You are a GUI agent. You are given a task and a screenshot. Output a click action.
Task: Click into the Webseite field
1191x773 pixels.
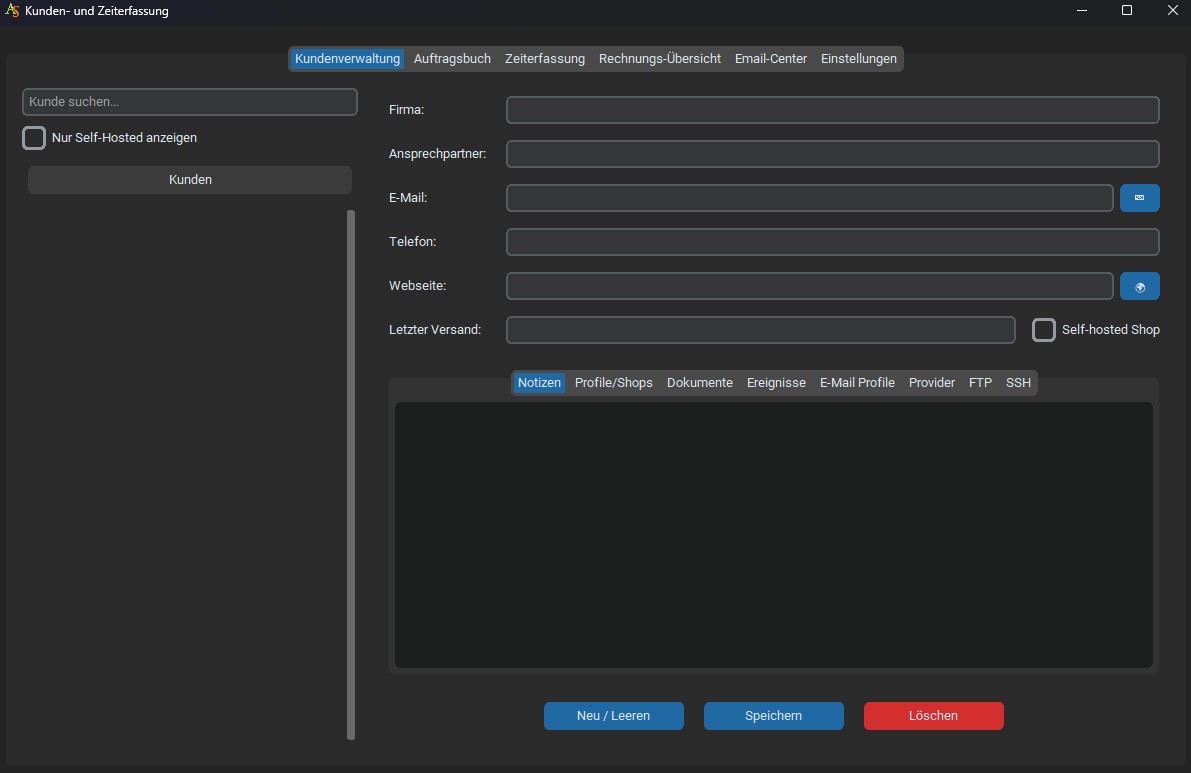tap(810, 286)
